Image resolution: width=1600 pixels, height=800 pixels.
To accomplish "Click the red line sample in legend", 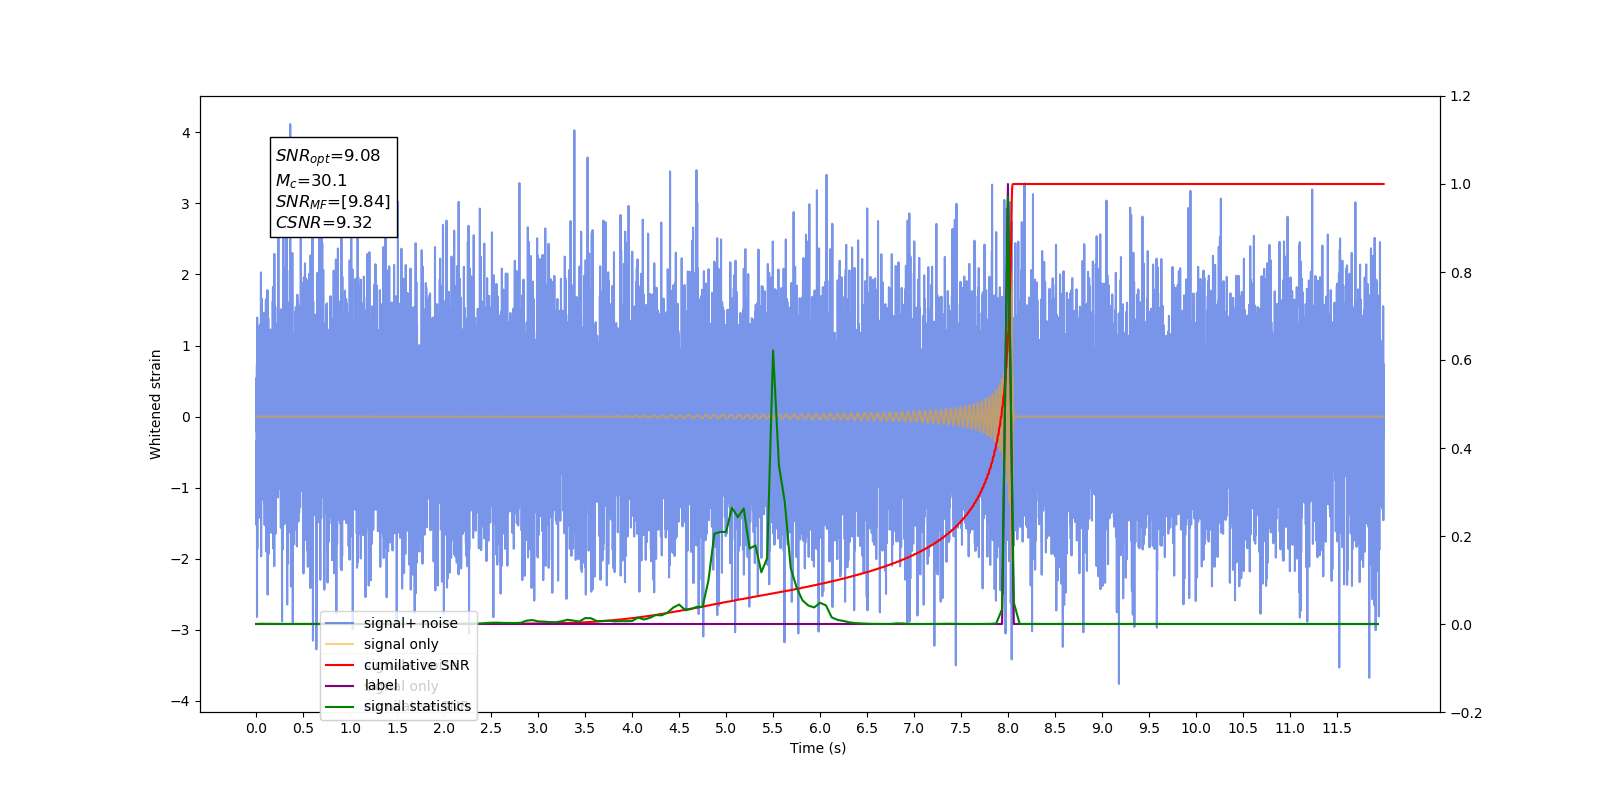I will coord(340,665).
